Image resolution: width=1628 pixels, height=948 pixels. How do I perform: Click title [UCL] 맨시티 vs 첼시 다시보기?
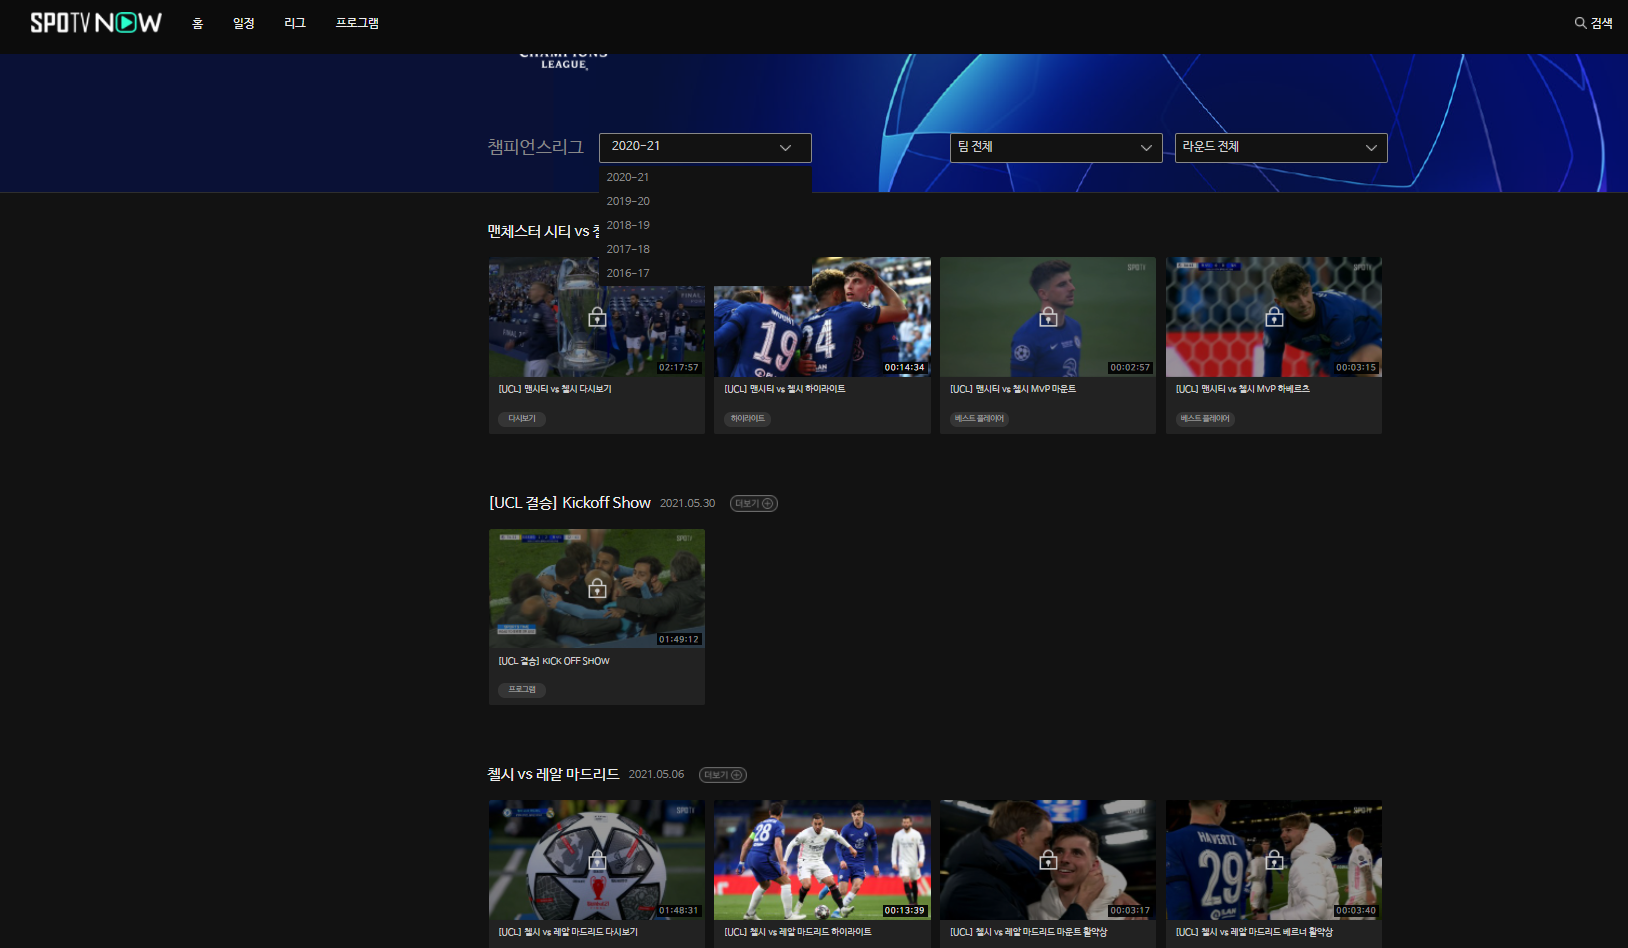click(x=555, y=389)
